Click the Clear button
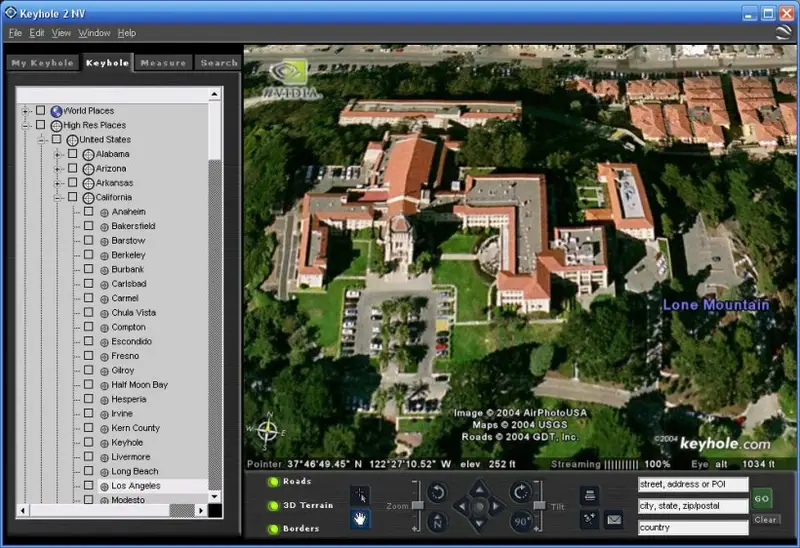The image size is (800, 548). (x=765, y=519)
